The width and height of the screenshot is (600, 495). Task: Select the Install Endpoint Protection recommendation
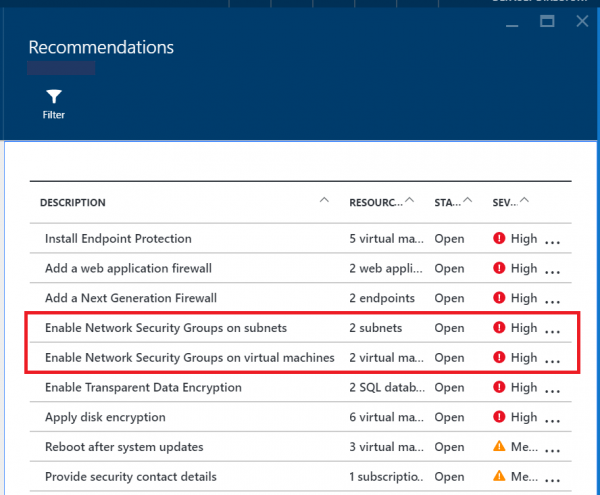tap(118, 239)
